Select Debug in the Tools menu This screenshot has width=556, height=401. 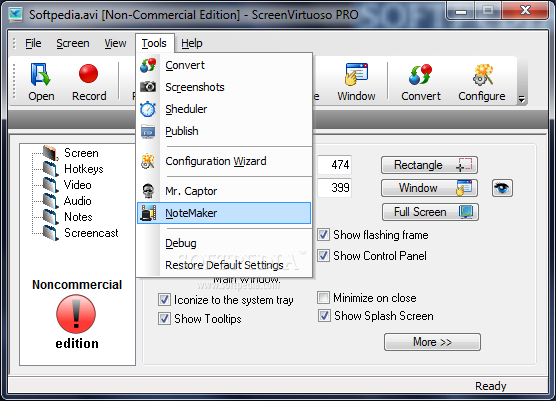tap(224, 243)
